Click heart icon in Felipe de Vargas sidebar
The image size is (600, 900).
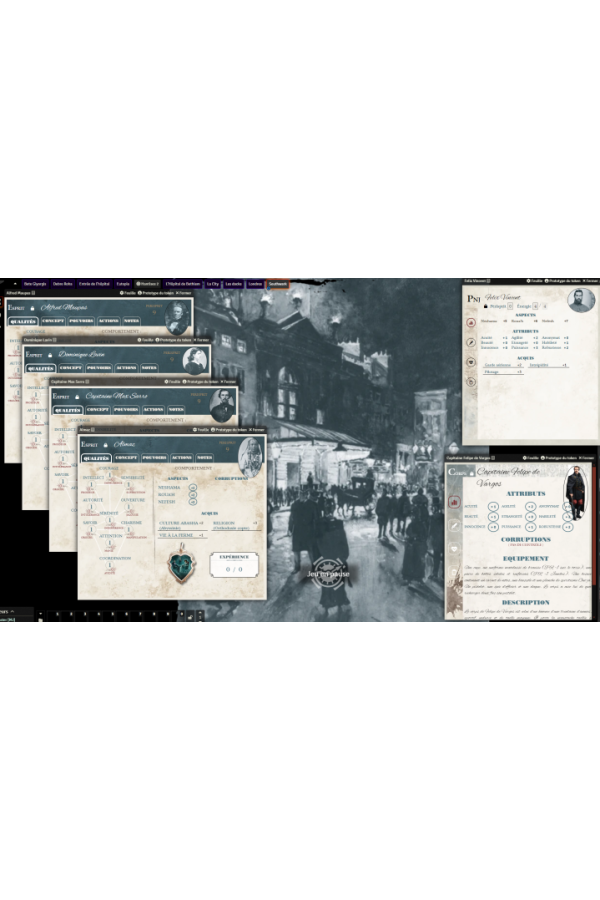coord(454,549)
